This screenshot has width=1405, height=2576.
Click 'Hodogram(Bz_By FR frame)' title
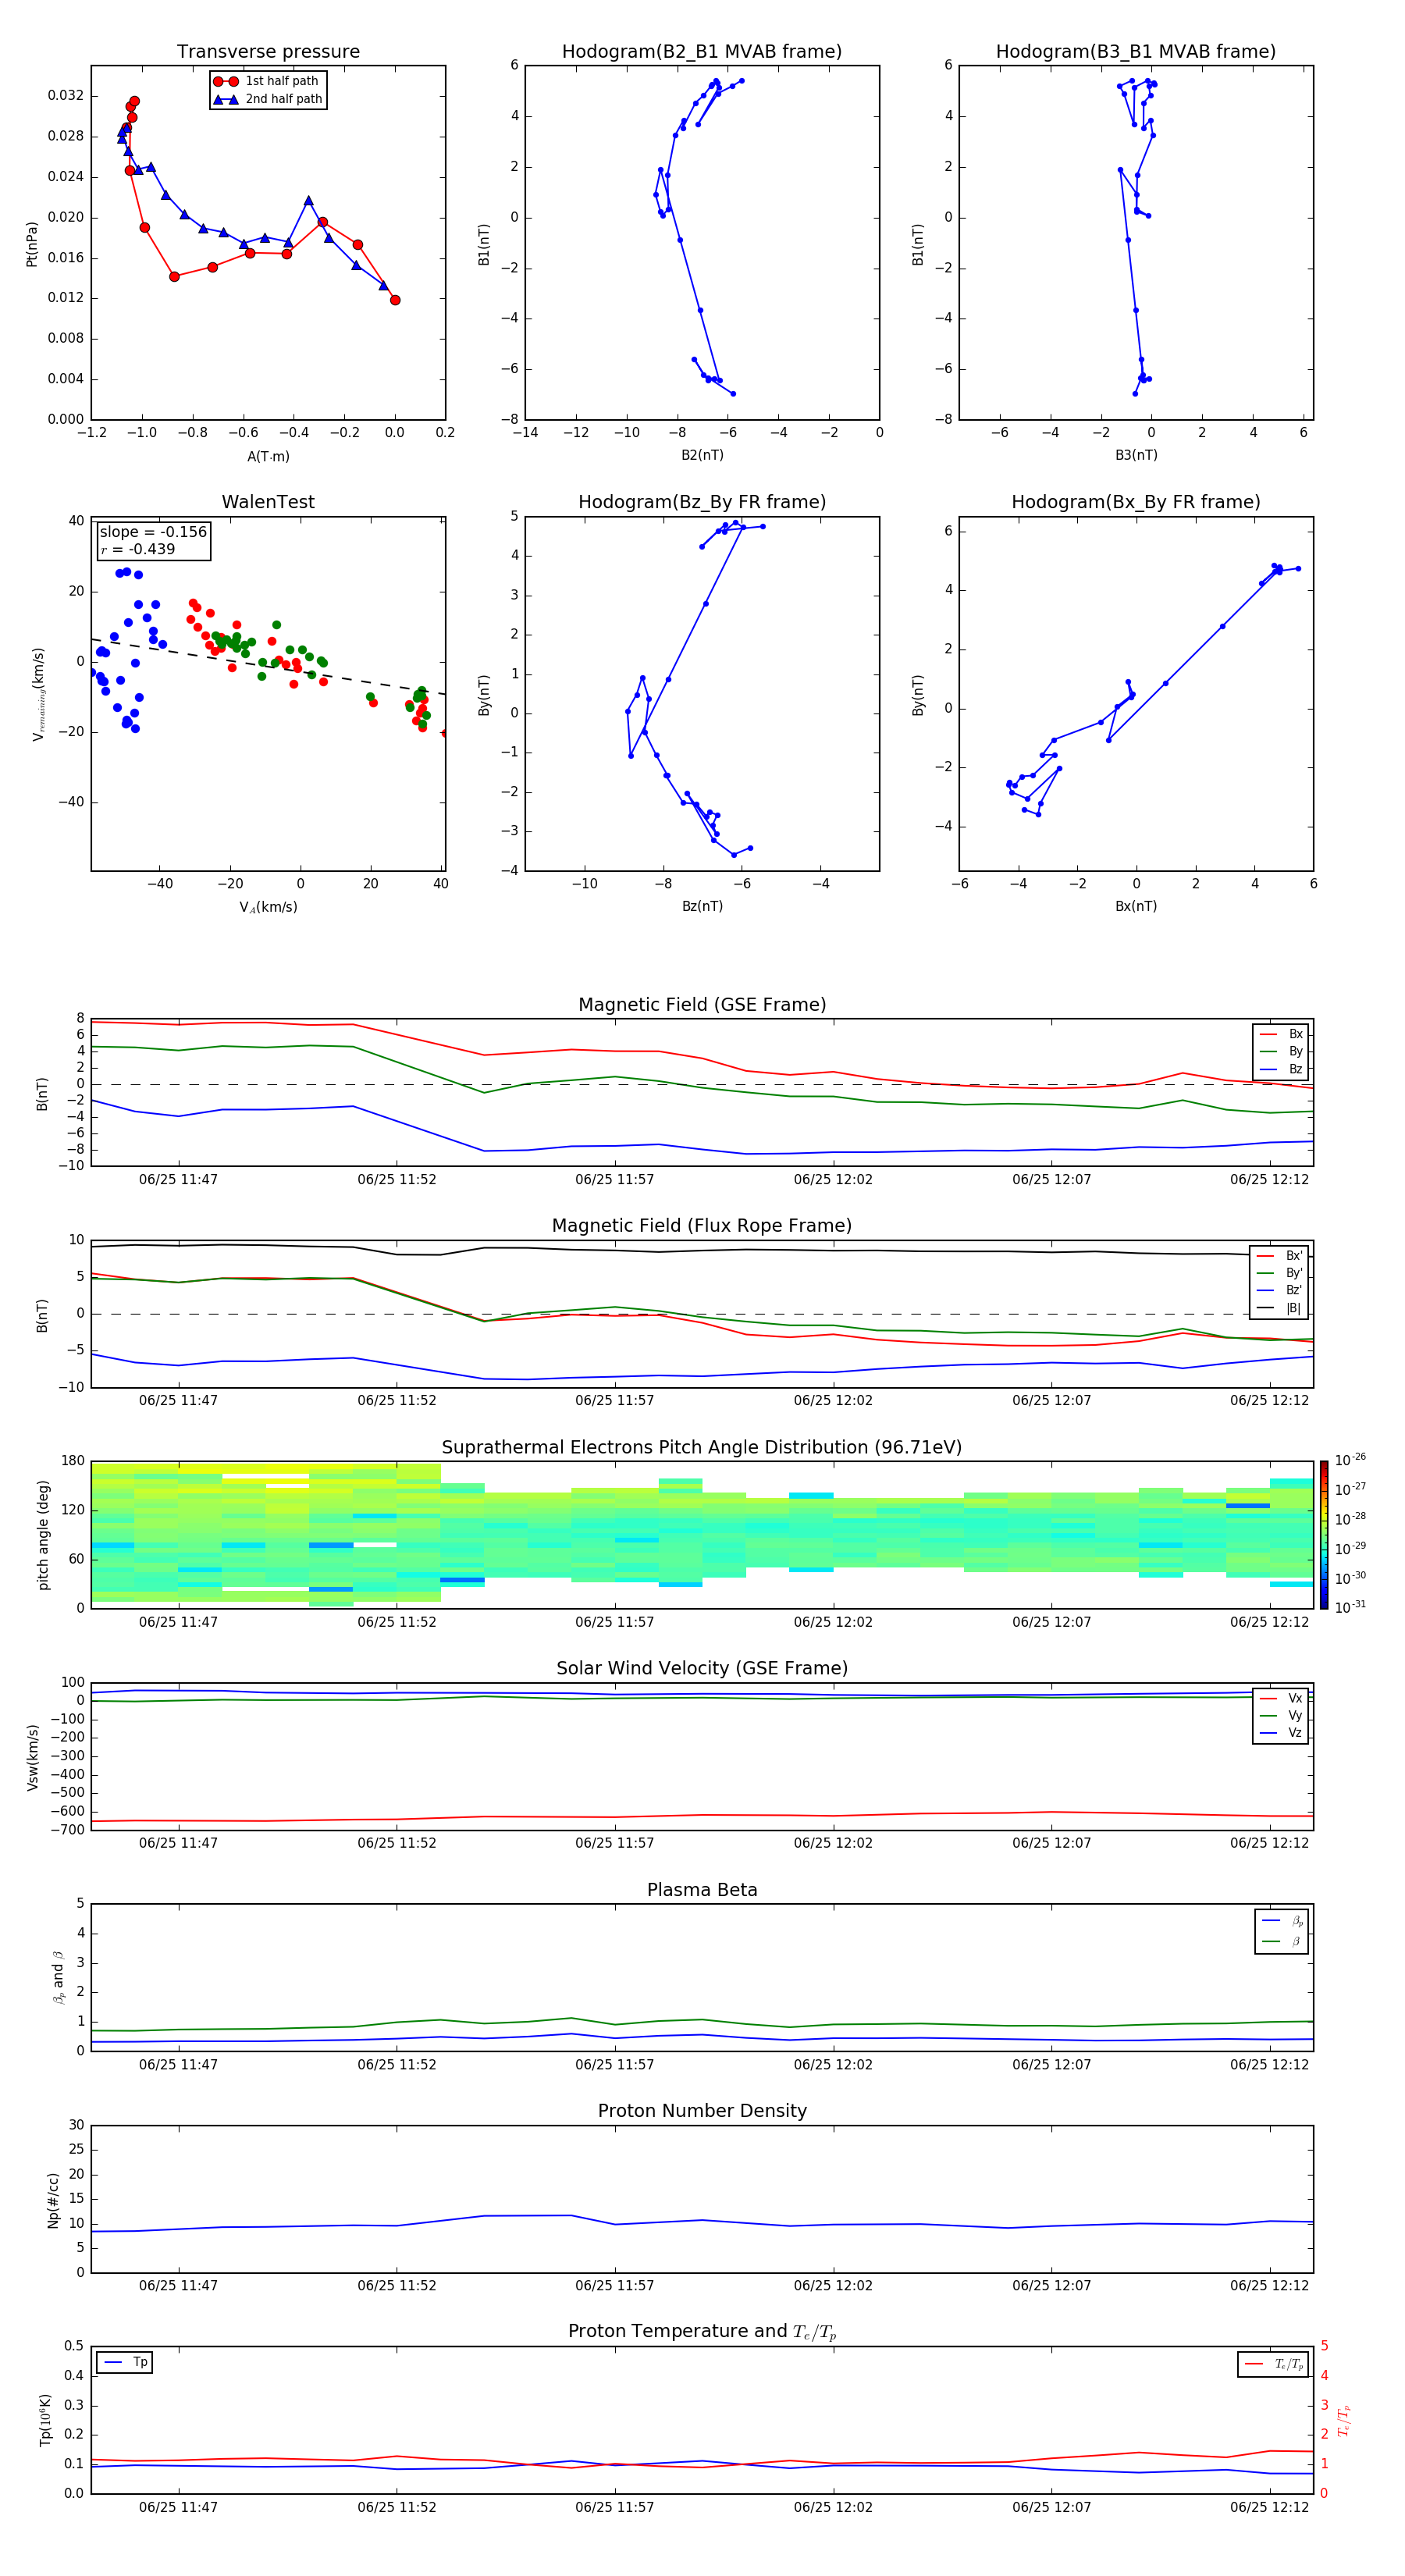702,502
